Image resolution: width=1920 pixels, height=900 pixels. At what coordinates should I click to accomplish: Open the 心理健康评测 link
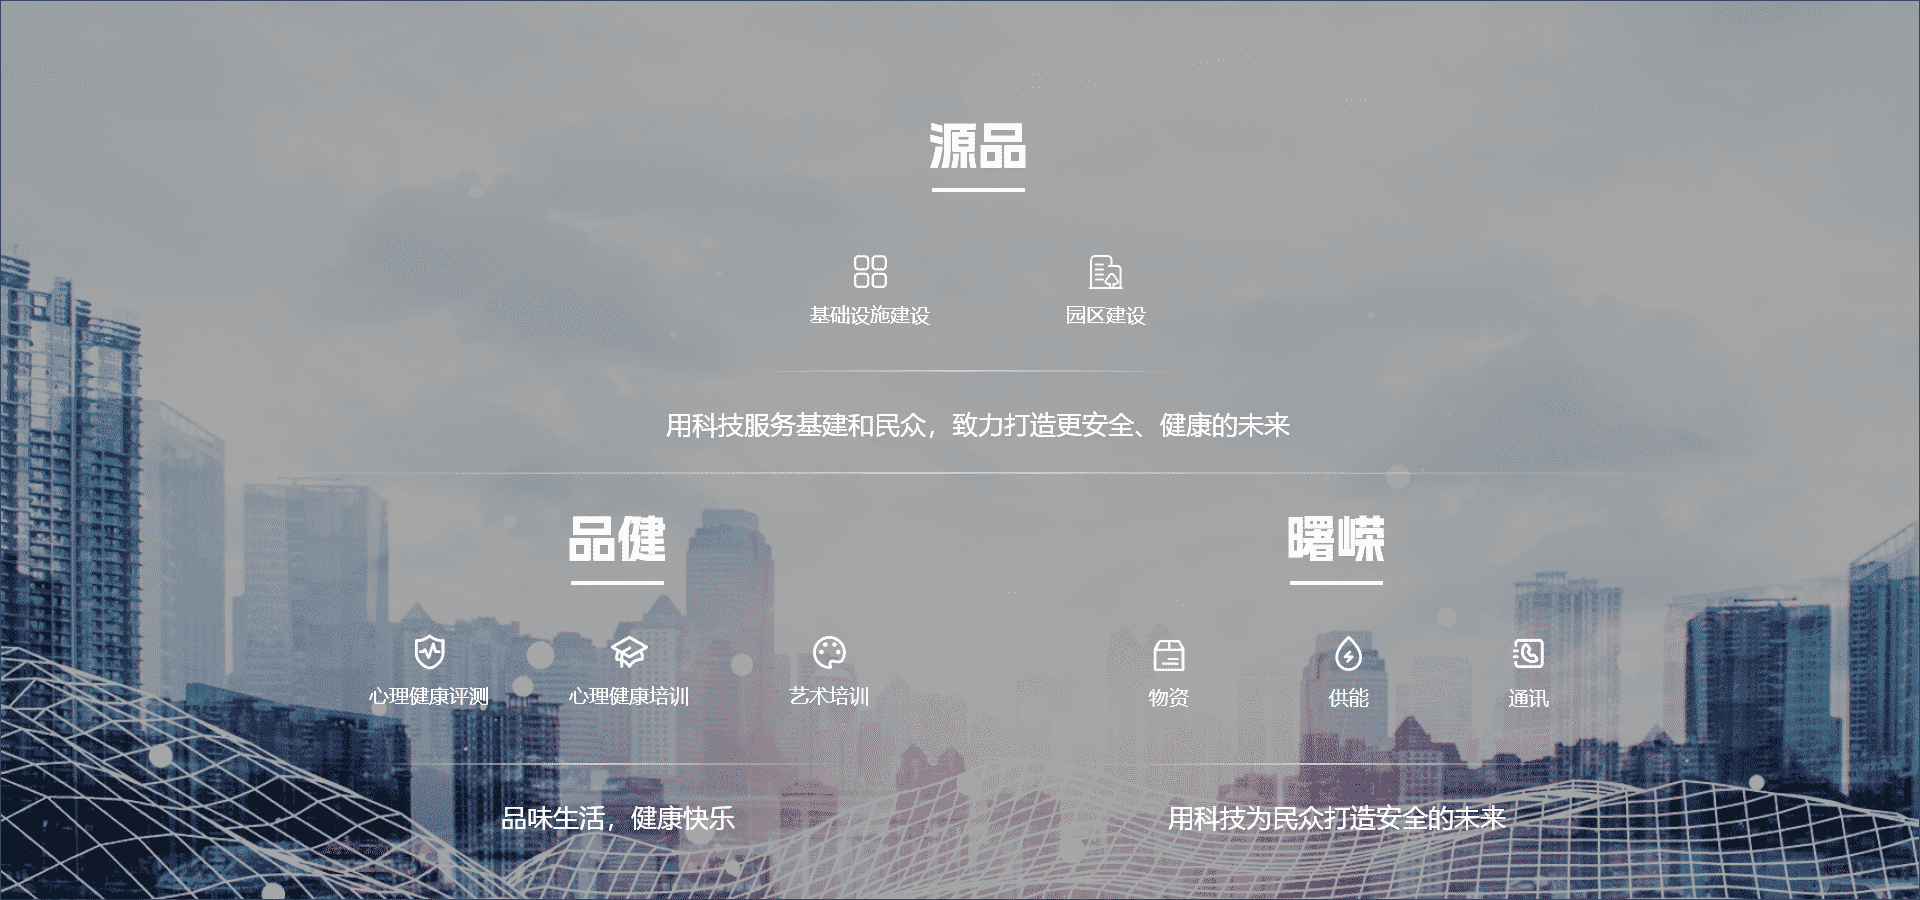(429, 696)
